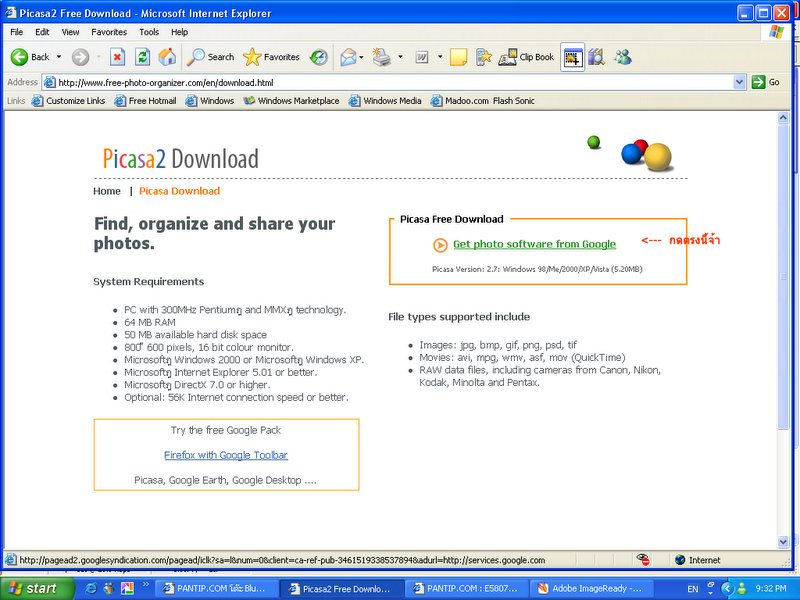The image size is (800, 600).
Task: Click the system clock showing 9:32 PM
Action: pyautogui.click(x=771, y=589)
